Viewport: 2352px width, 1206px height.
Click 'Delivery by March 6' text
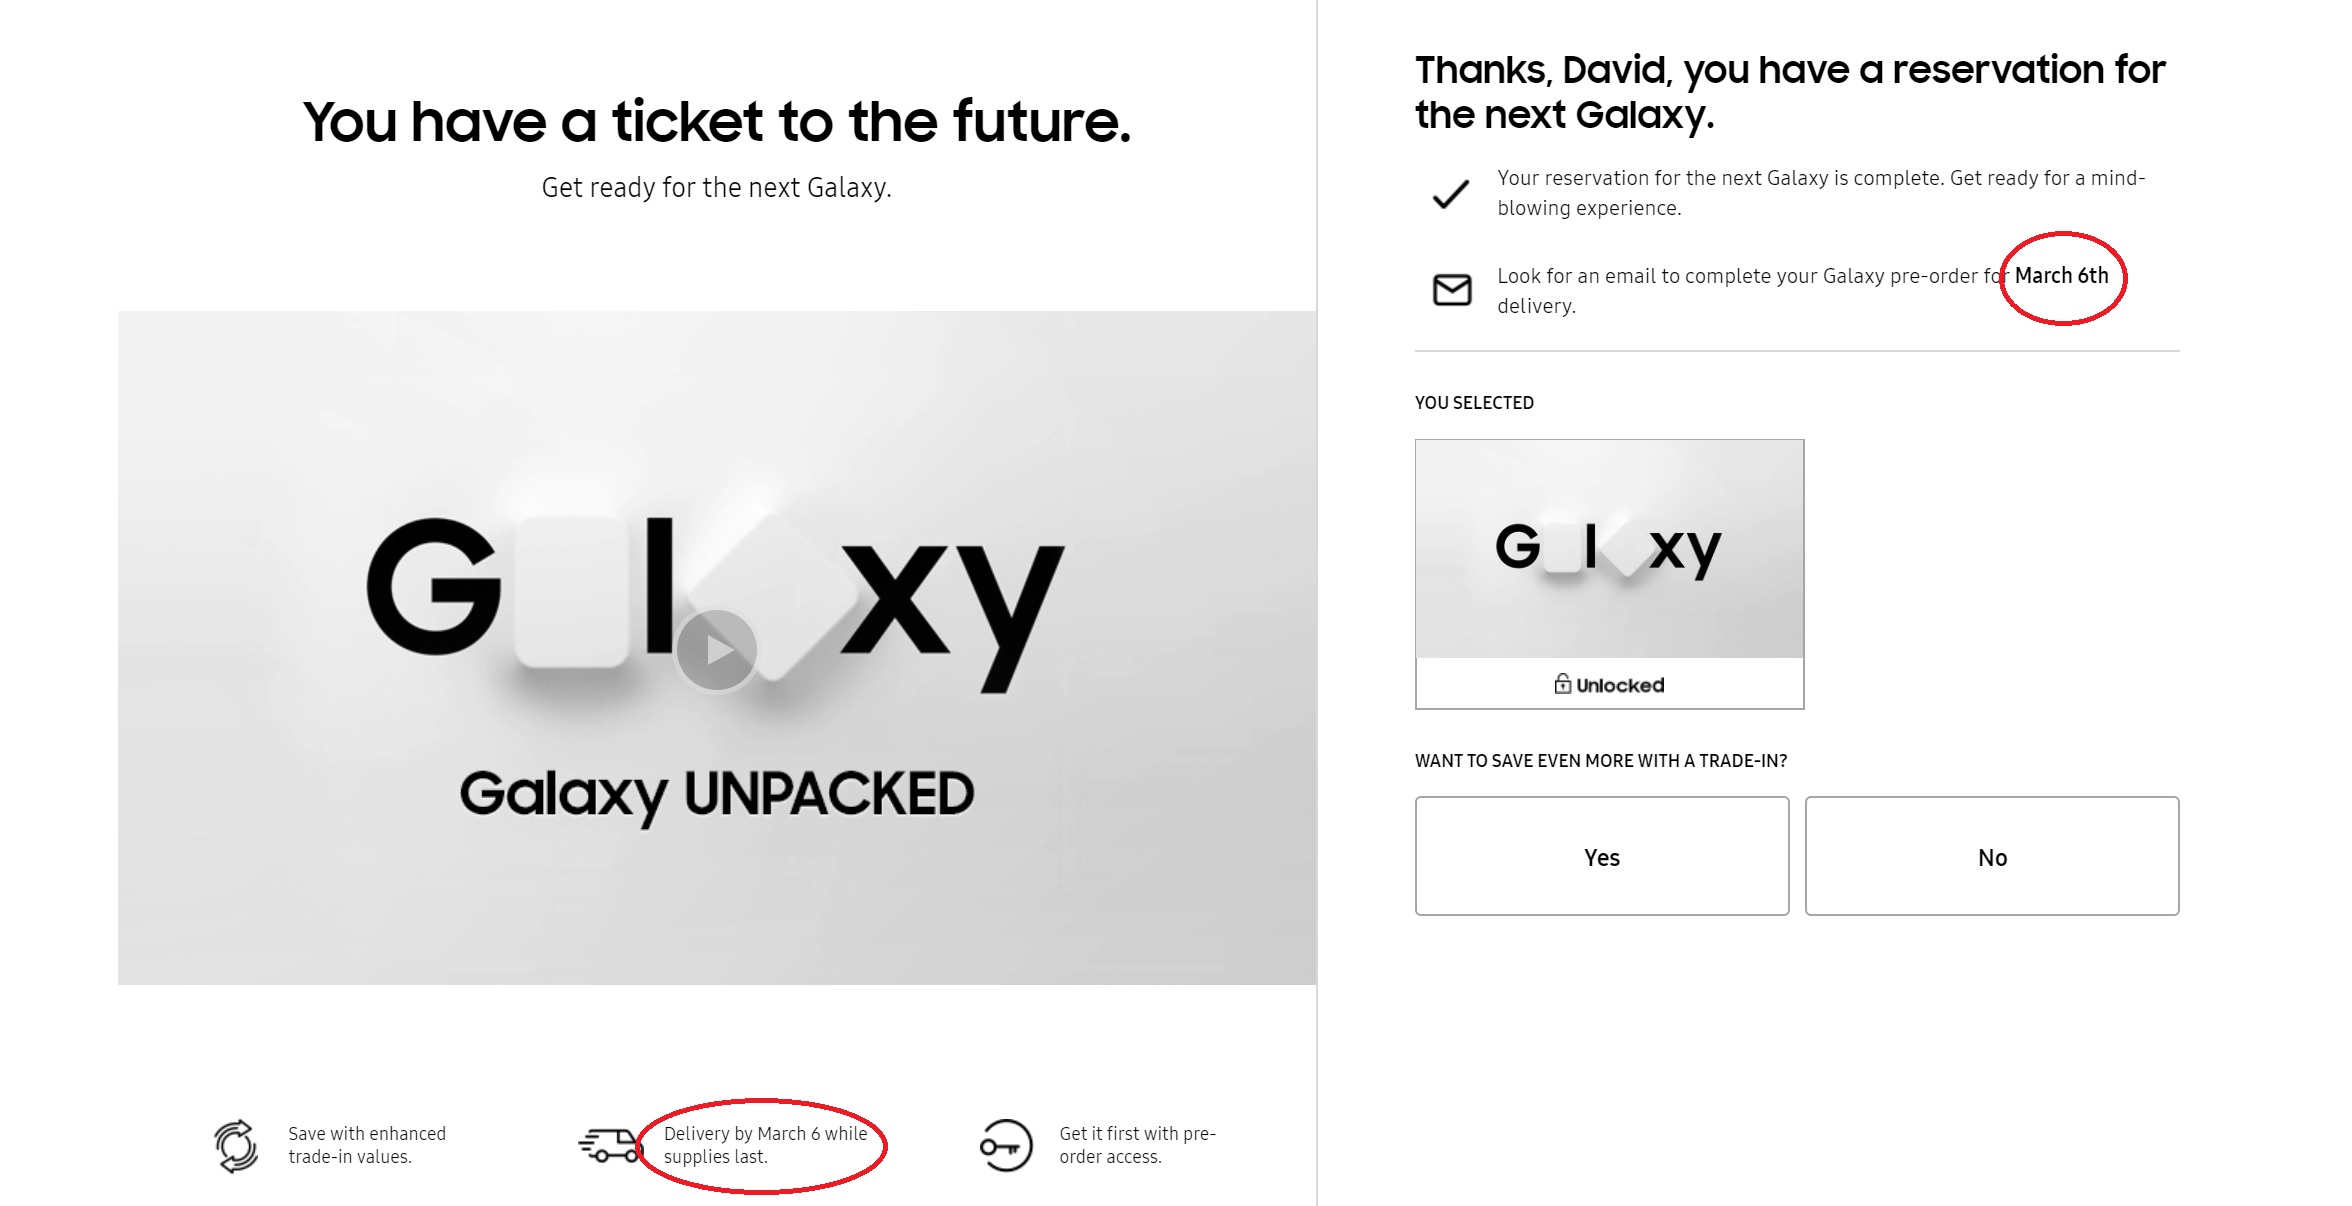point(735,1134)
